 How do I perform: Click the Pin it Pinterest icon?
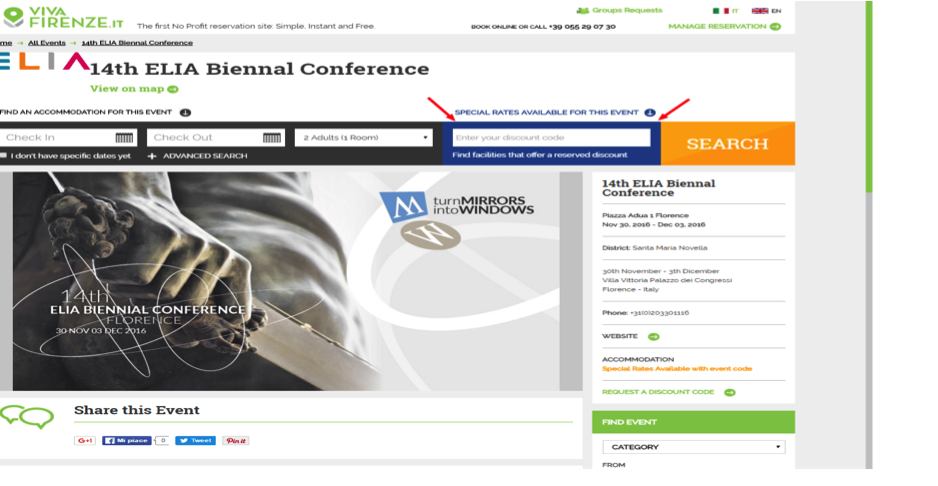pyautogui.click(x=236, y=441)
